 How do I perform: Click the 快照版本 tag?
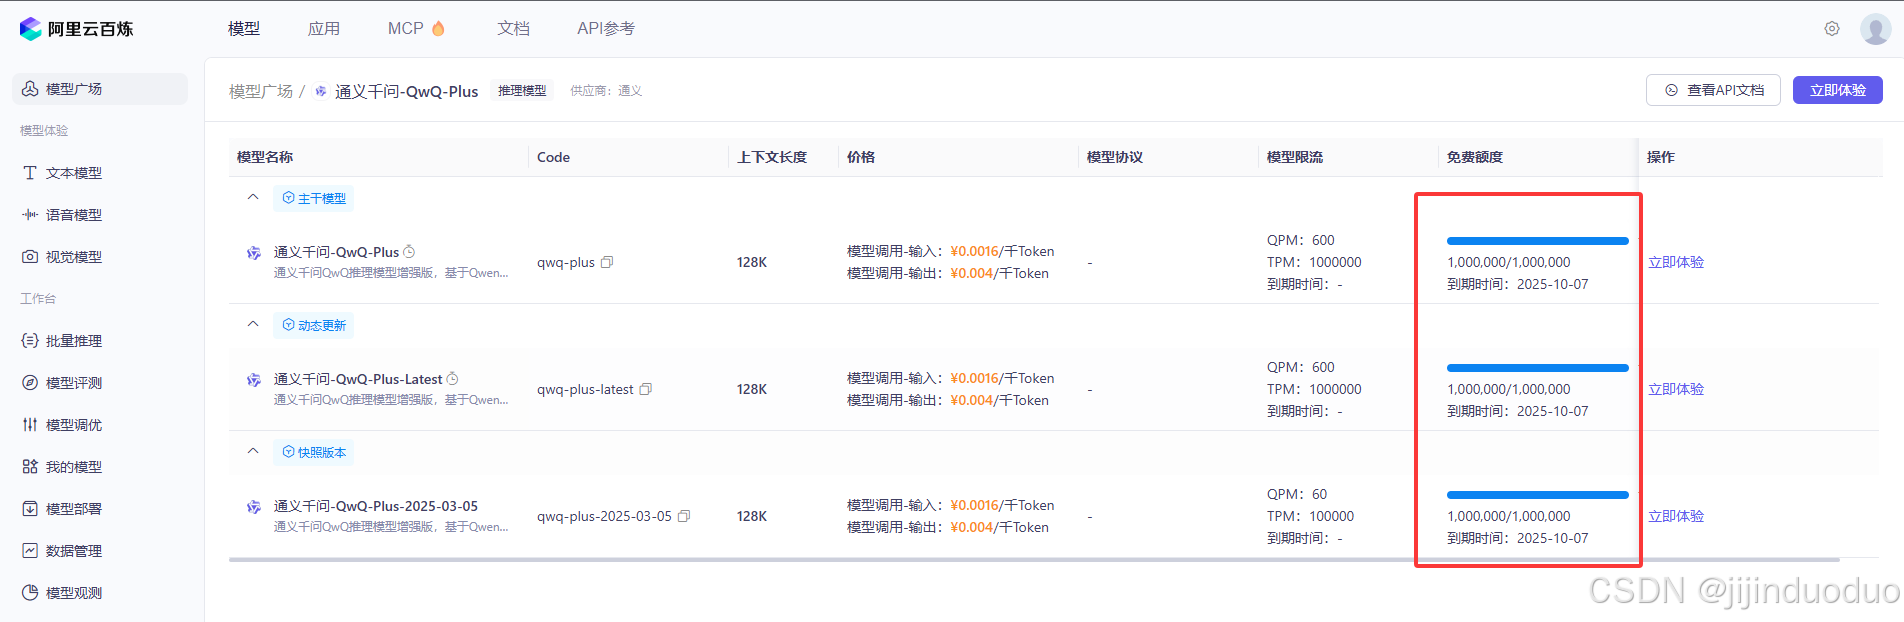click(313, 452)
